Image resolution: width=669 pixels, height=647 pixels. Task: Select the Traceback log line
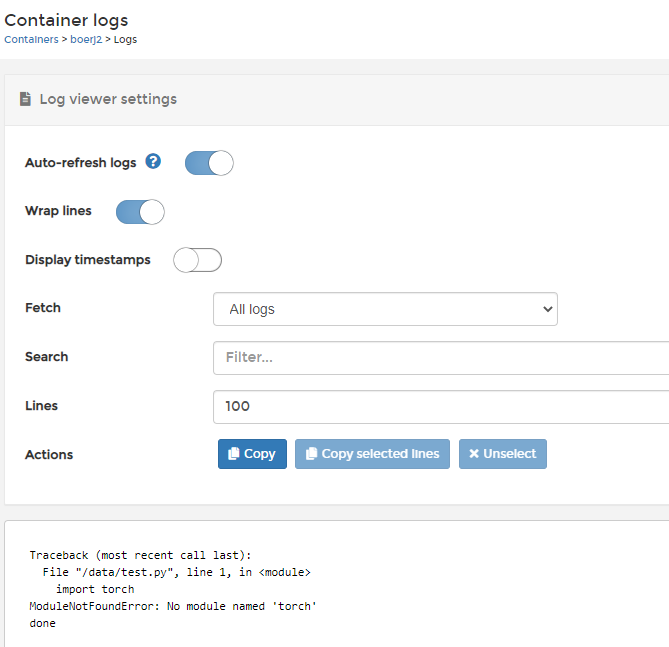(x=140, y=555)
